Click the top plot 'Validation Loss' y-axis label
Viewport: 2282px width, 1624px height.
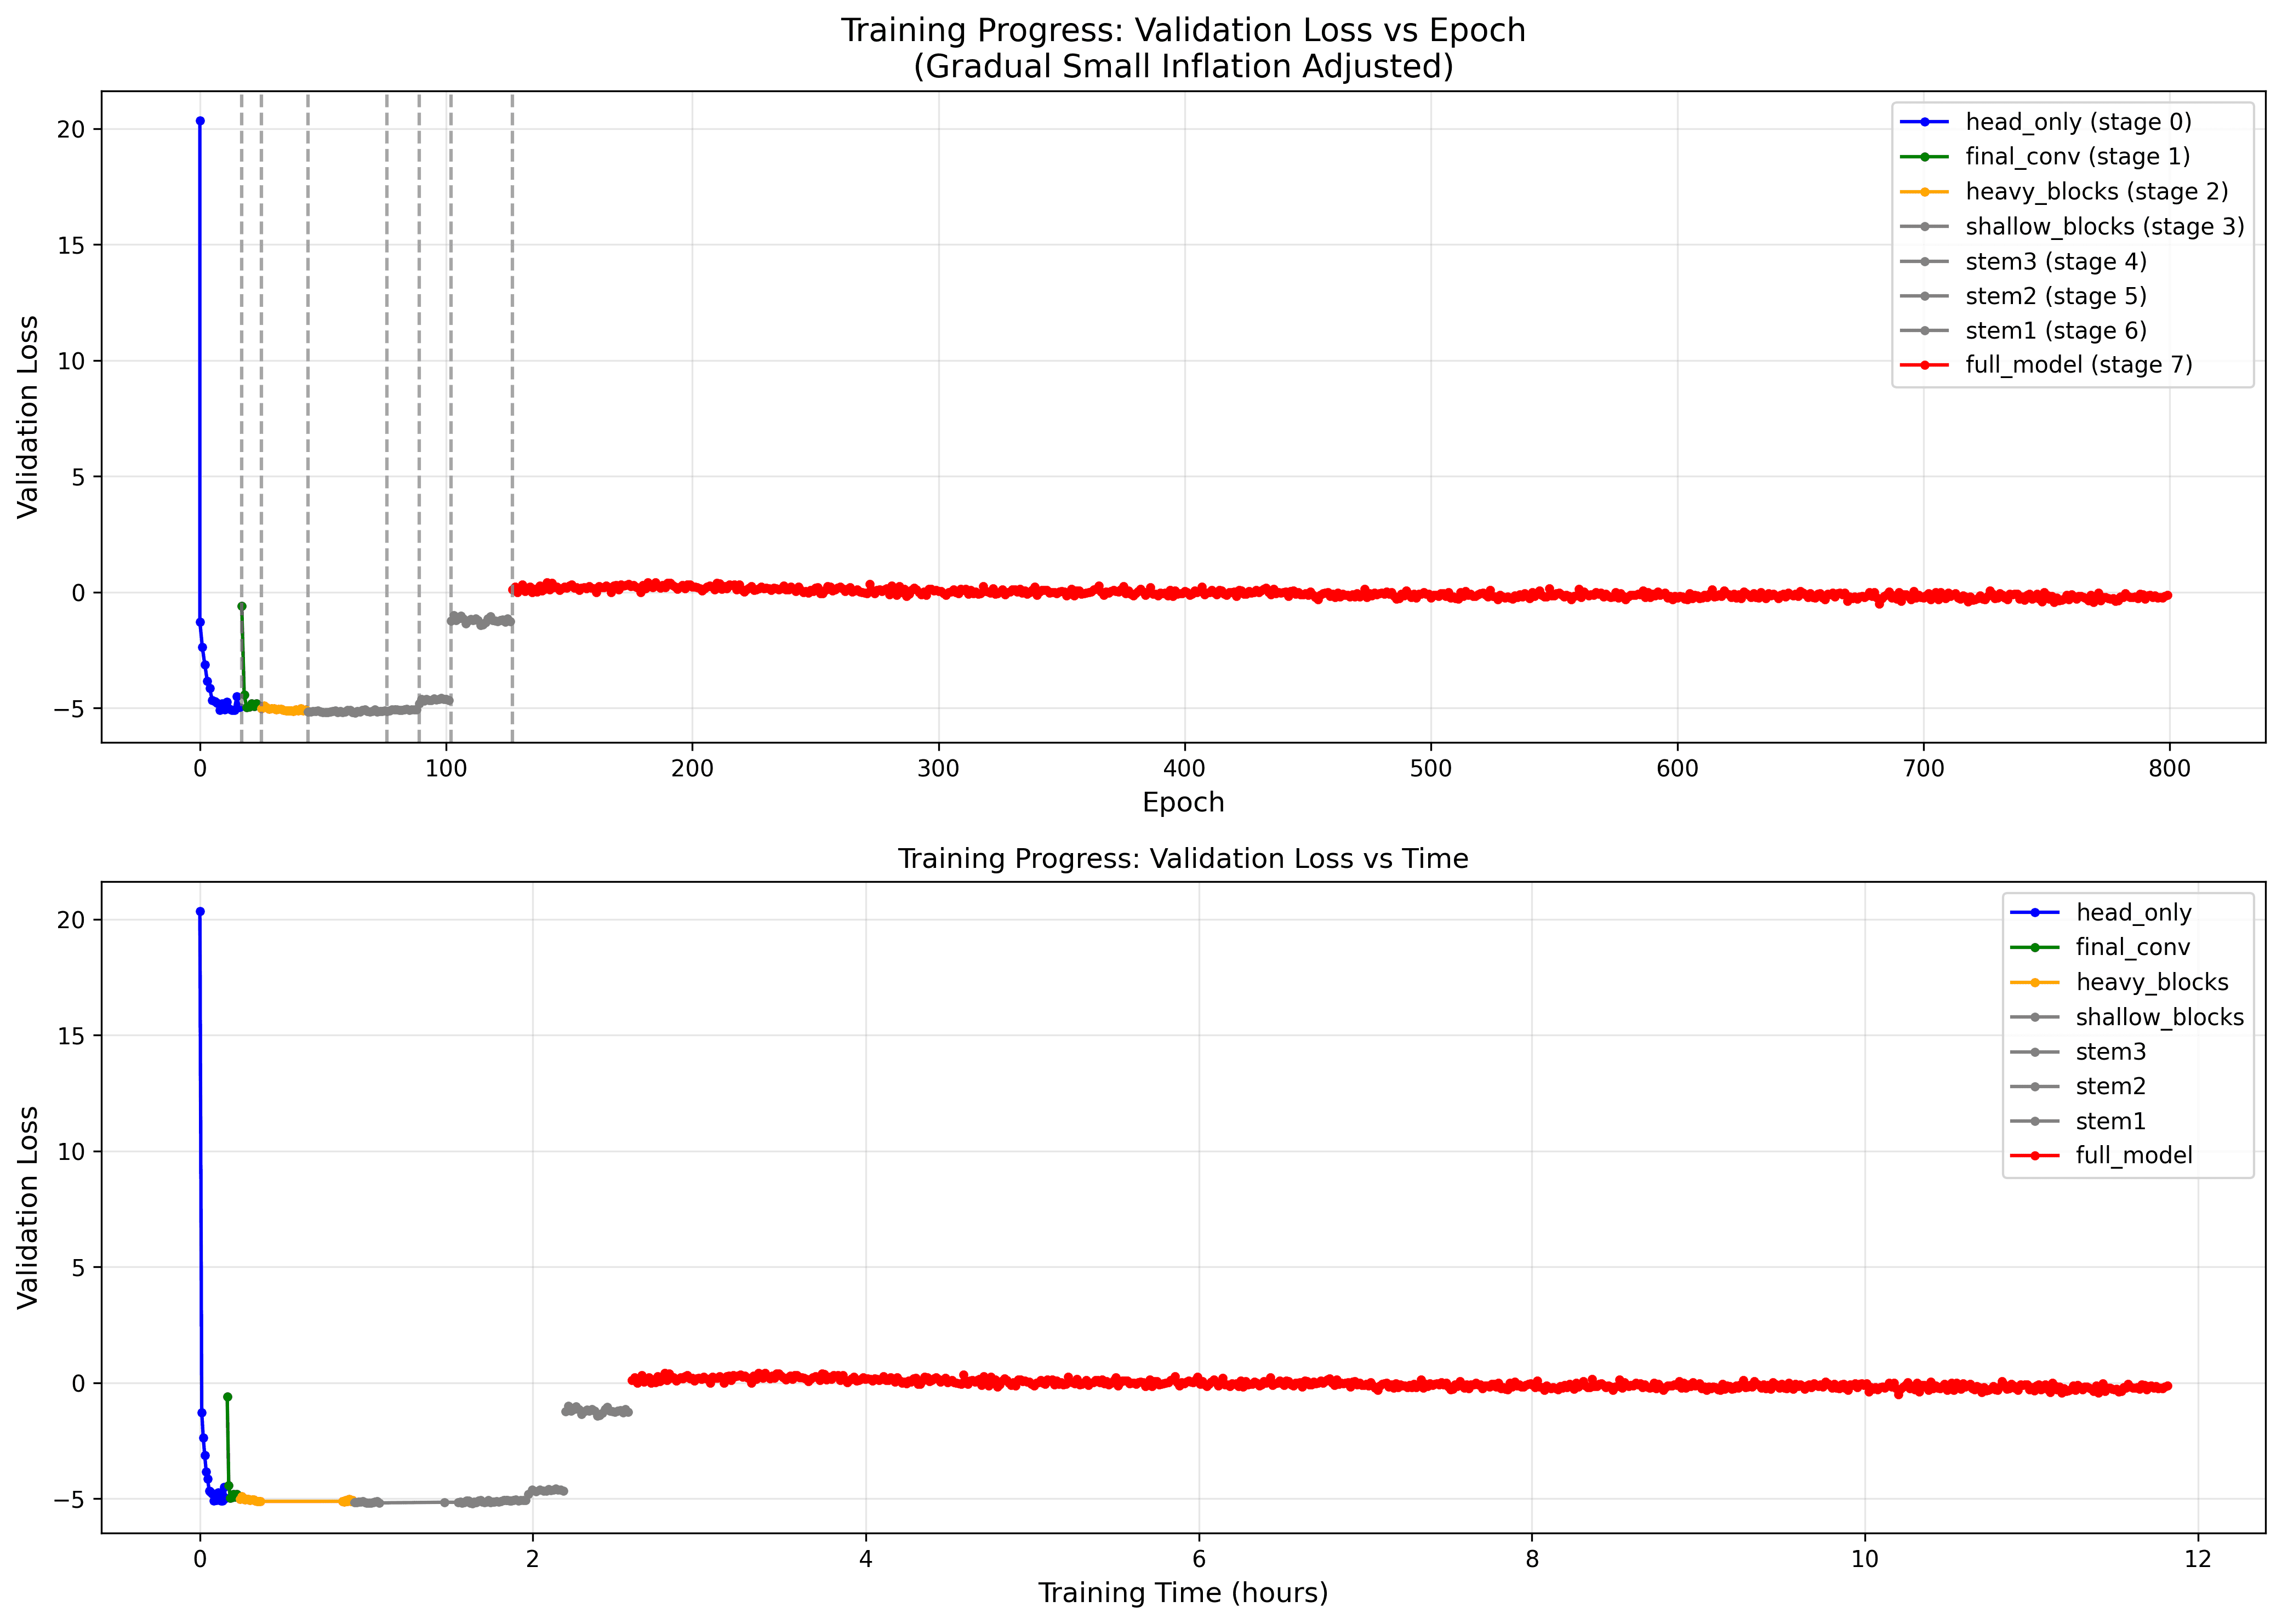[x=28, y=417]
